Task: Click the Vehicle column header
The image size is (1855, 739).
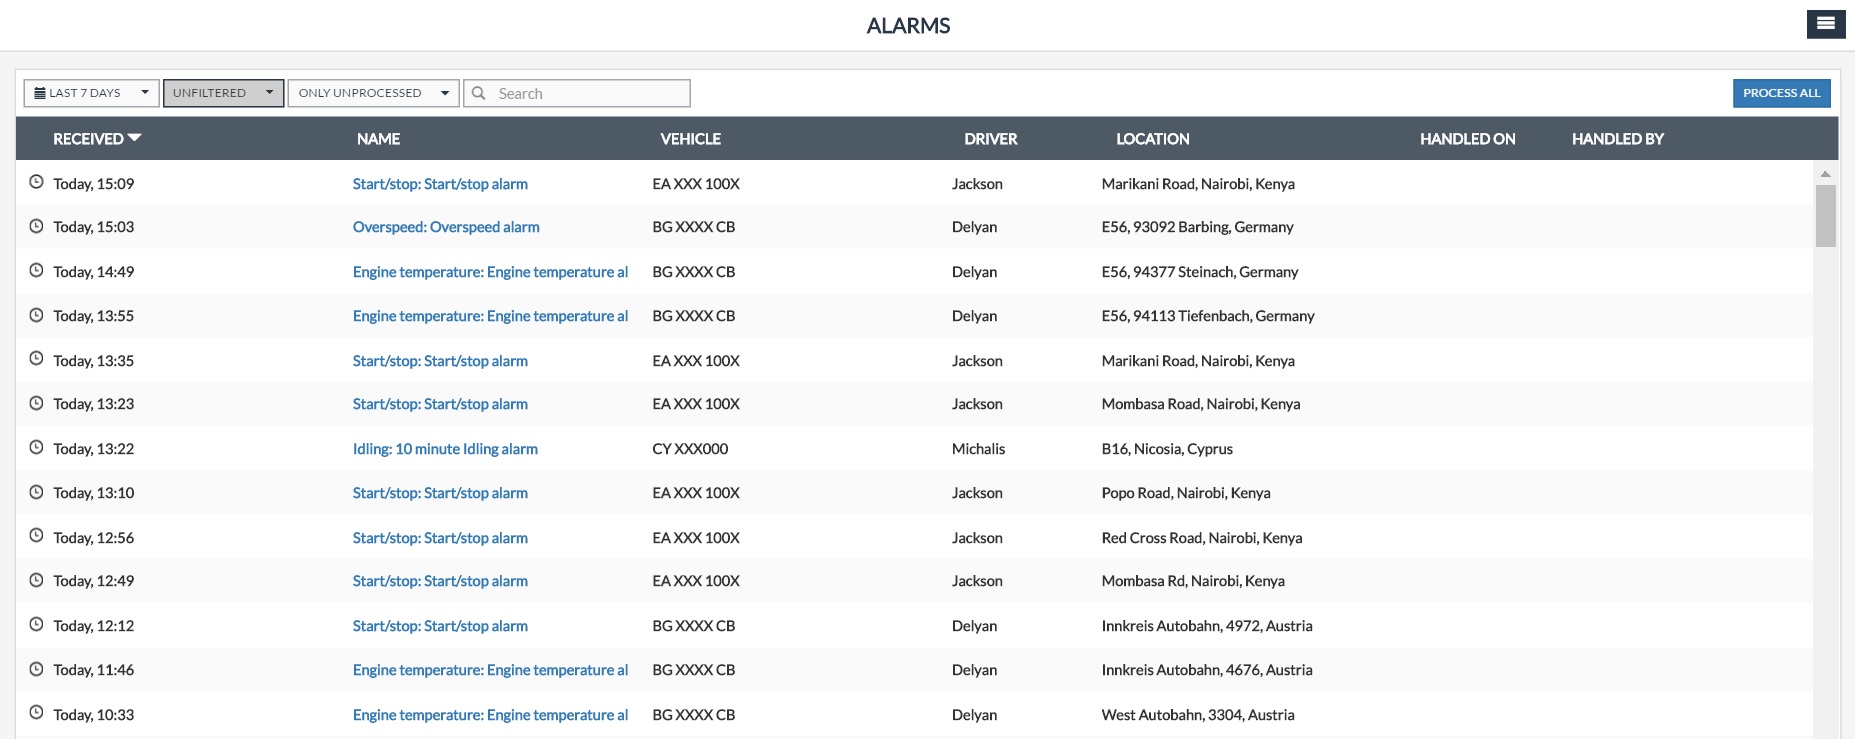Action: click(x=690, y=139)
